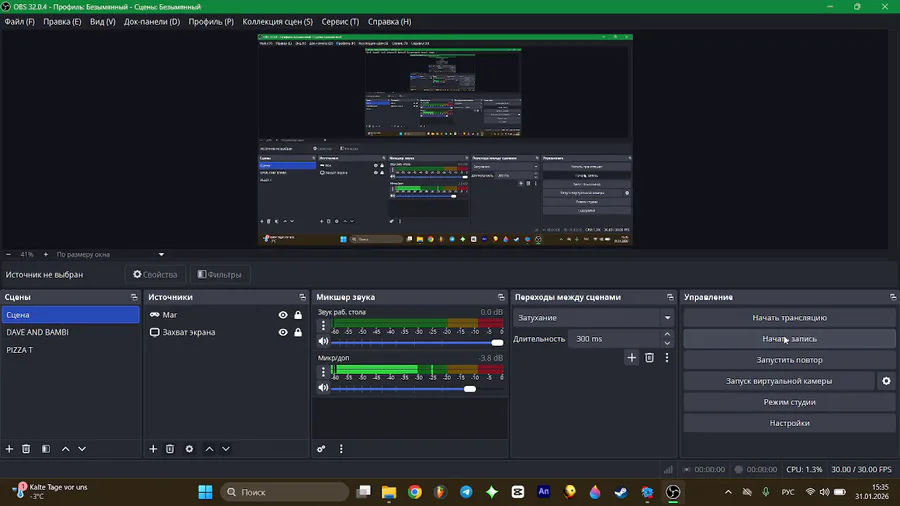Move source up arrow in Sources panel
Viewport: 900px width, 506px height.
pos(210,449)
